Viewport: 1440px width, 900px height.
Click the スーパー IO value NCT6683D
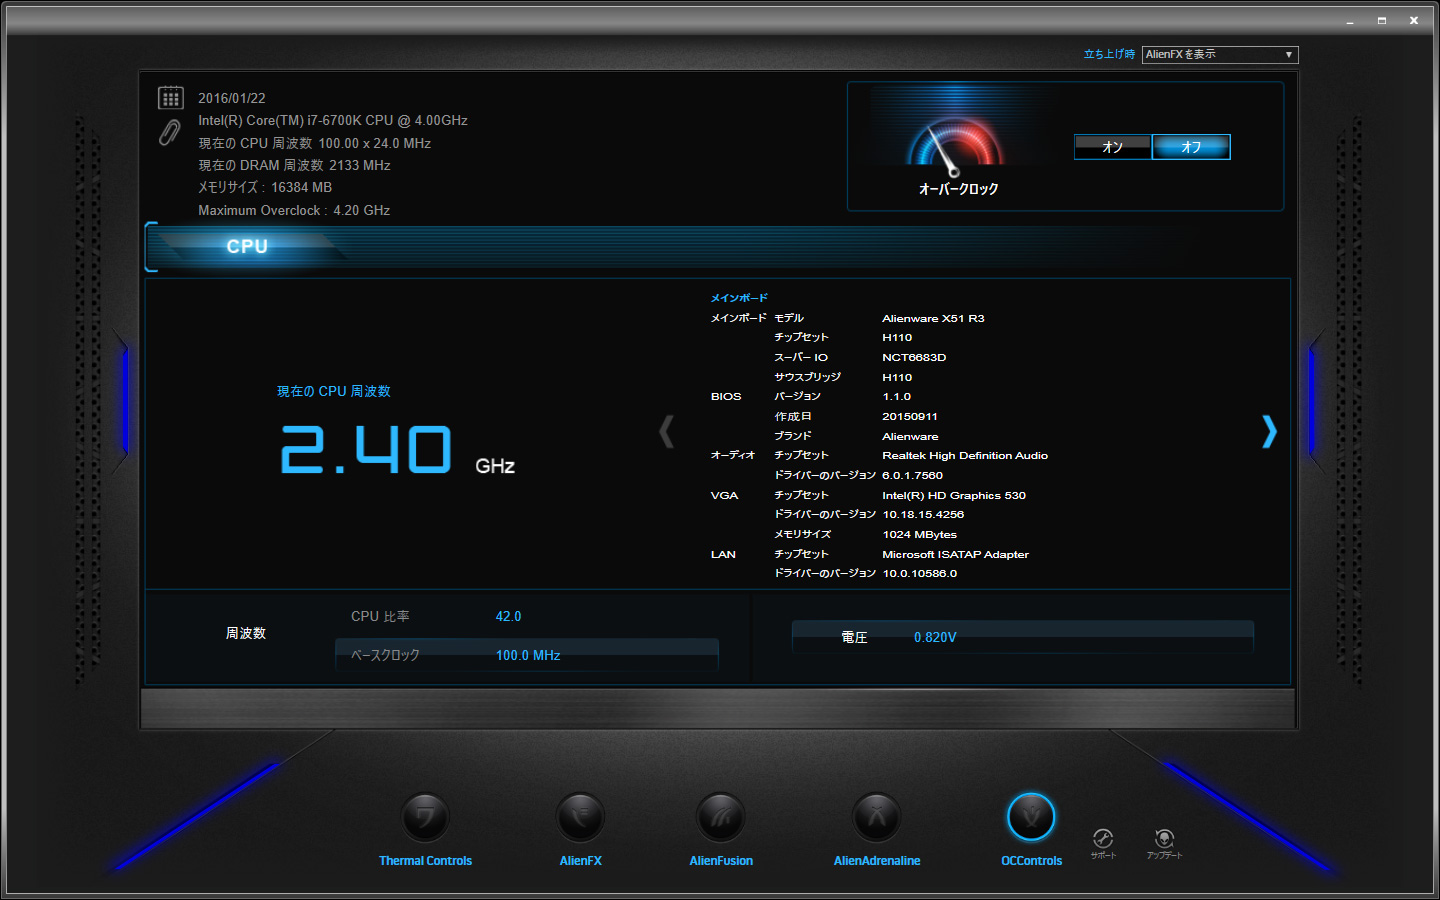[914, 357]
